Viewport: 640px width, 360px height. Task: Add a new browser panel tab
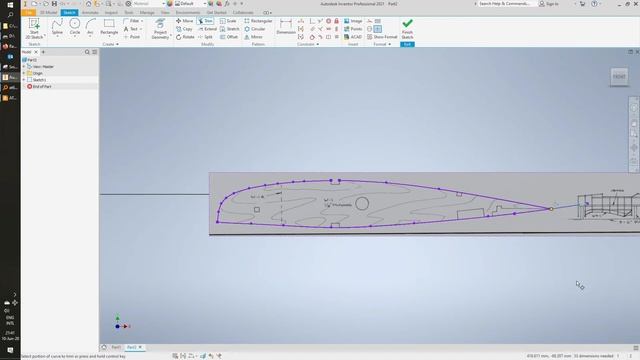coord(43,52)
